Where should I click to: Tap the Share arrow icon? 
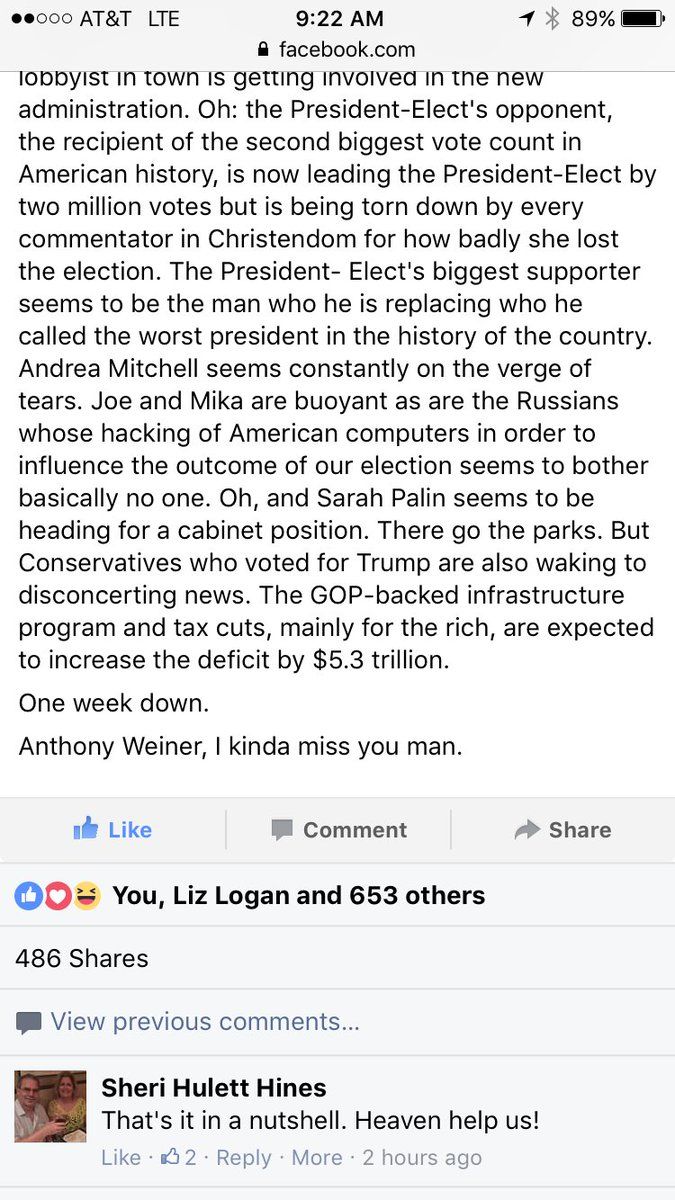(x=527, y=830)
